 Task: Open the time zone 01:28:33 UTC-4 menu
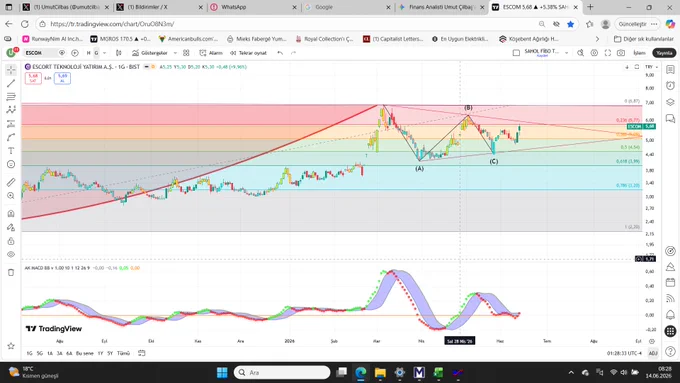pos(624,354)
